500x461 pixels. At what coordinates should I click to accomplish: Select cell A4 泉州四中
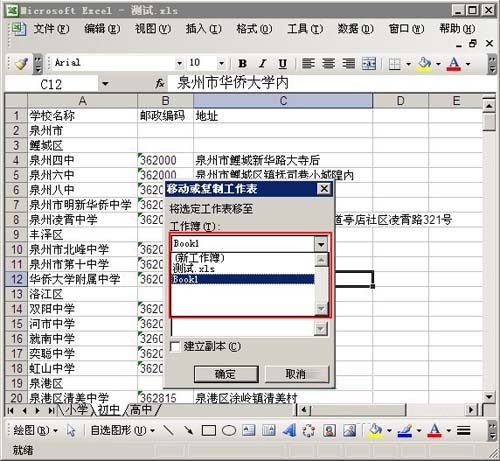coord(82,160)
